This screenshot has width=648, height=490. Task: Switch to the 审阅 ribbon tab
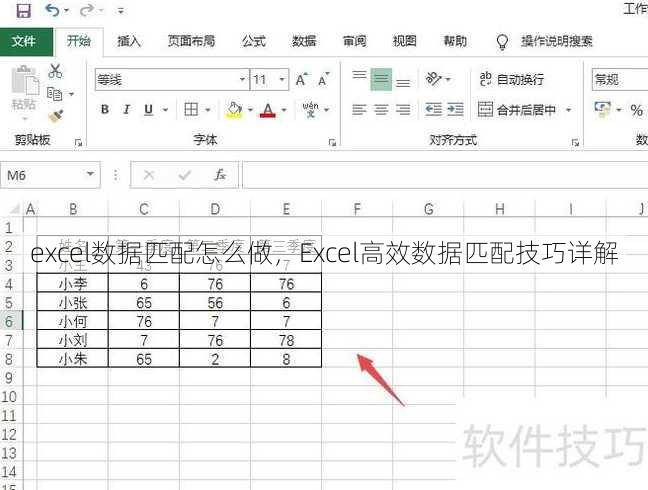355,41
